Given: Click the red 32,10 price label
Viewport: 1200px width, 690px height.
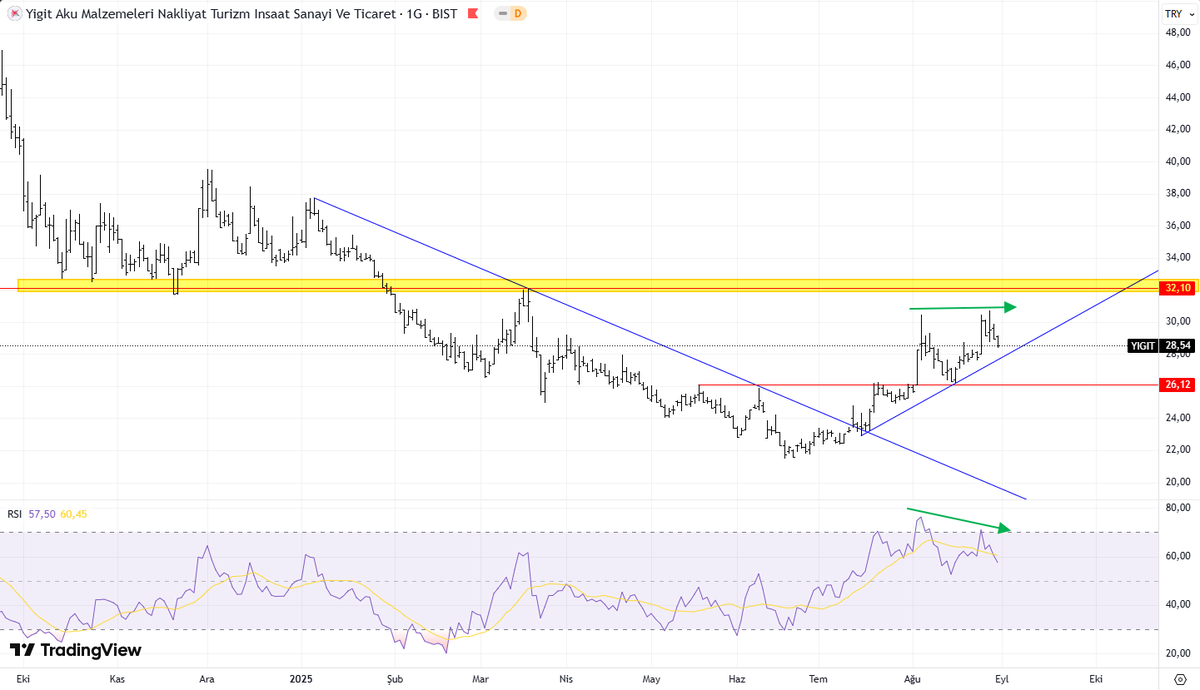Looking at the screenshot, I should click(x=1177, y=288).
